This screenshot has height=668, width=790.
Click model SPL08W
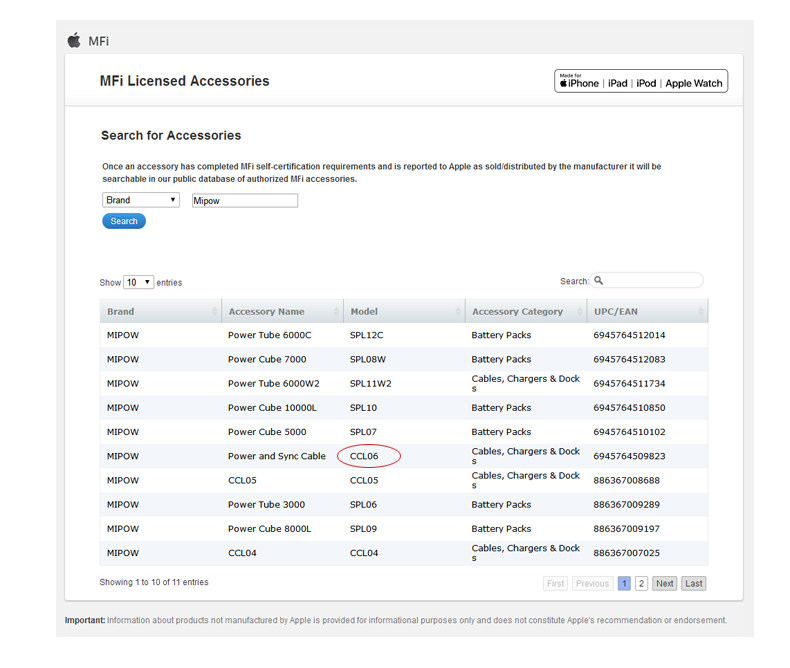[368, 359]
